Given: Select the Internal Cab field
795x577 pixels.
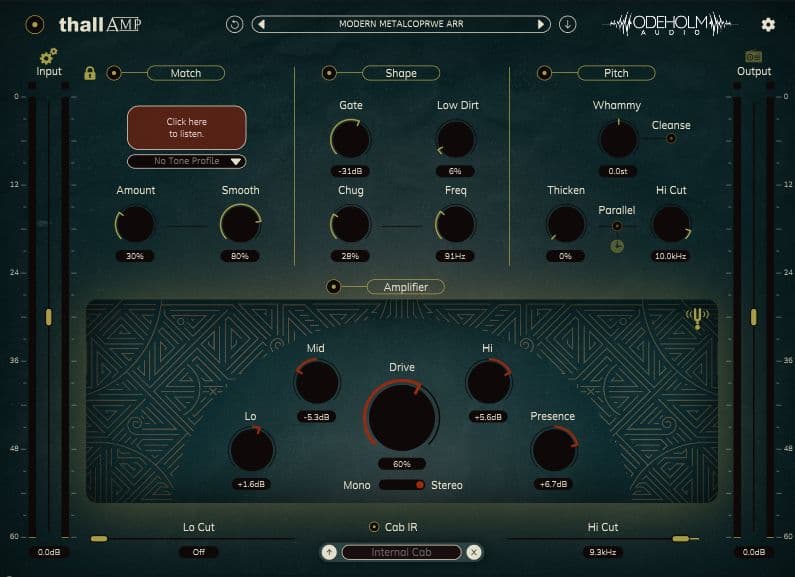Looking at the screenshot, I should (401, 552).
